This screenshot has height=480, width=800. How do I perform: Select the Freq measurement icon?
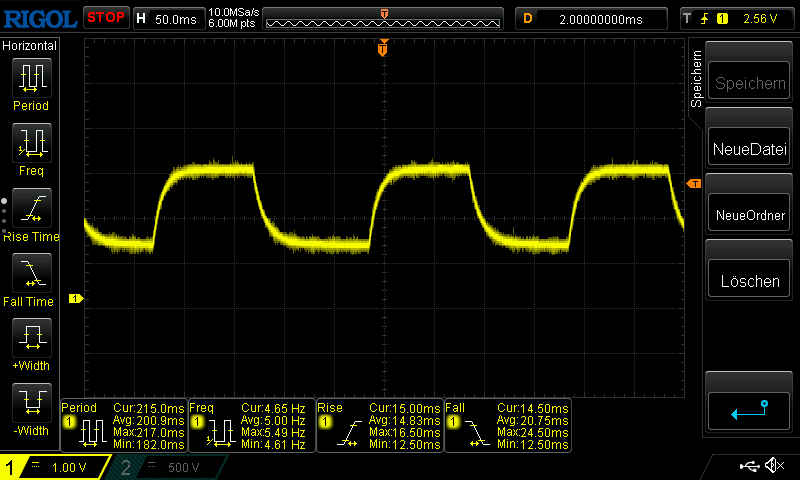click(32, 142)
